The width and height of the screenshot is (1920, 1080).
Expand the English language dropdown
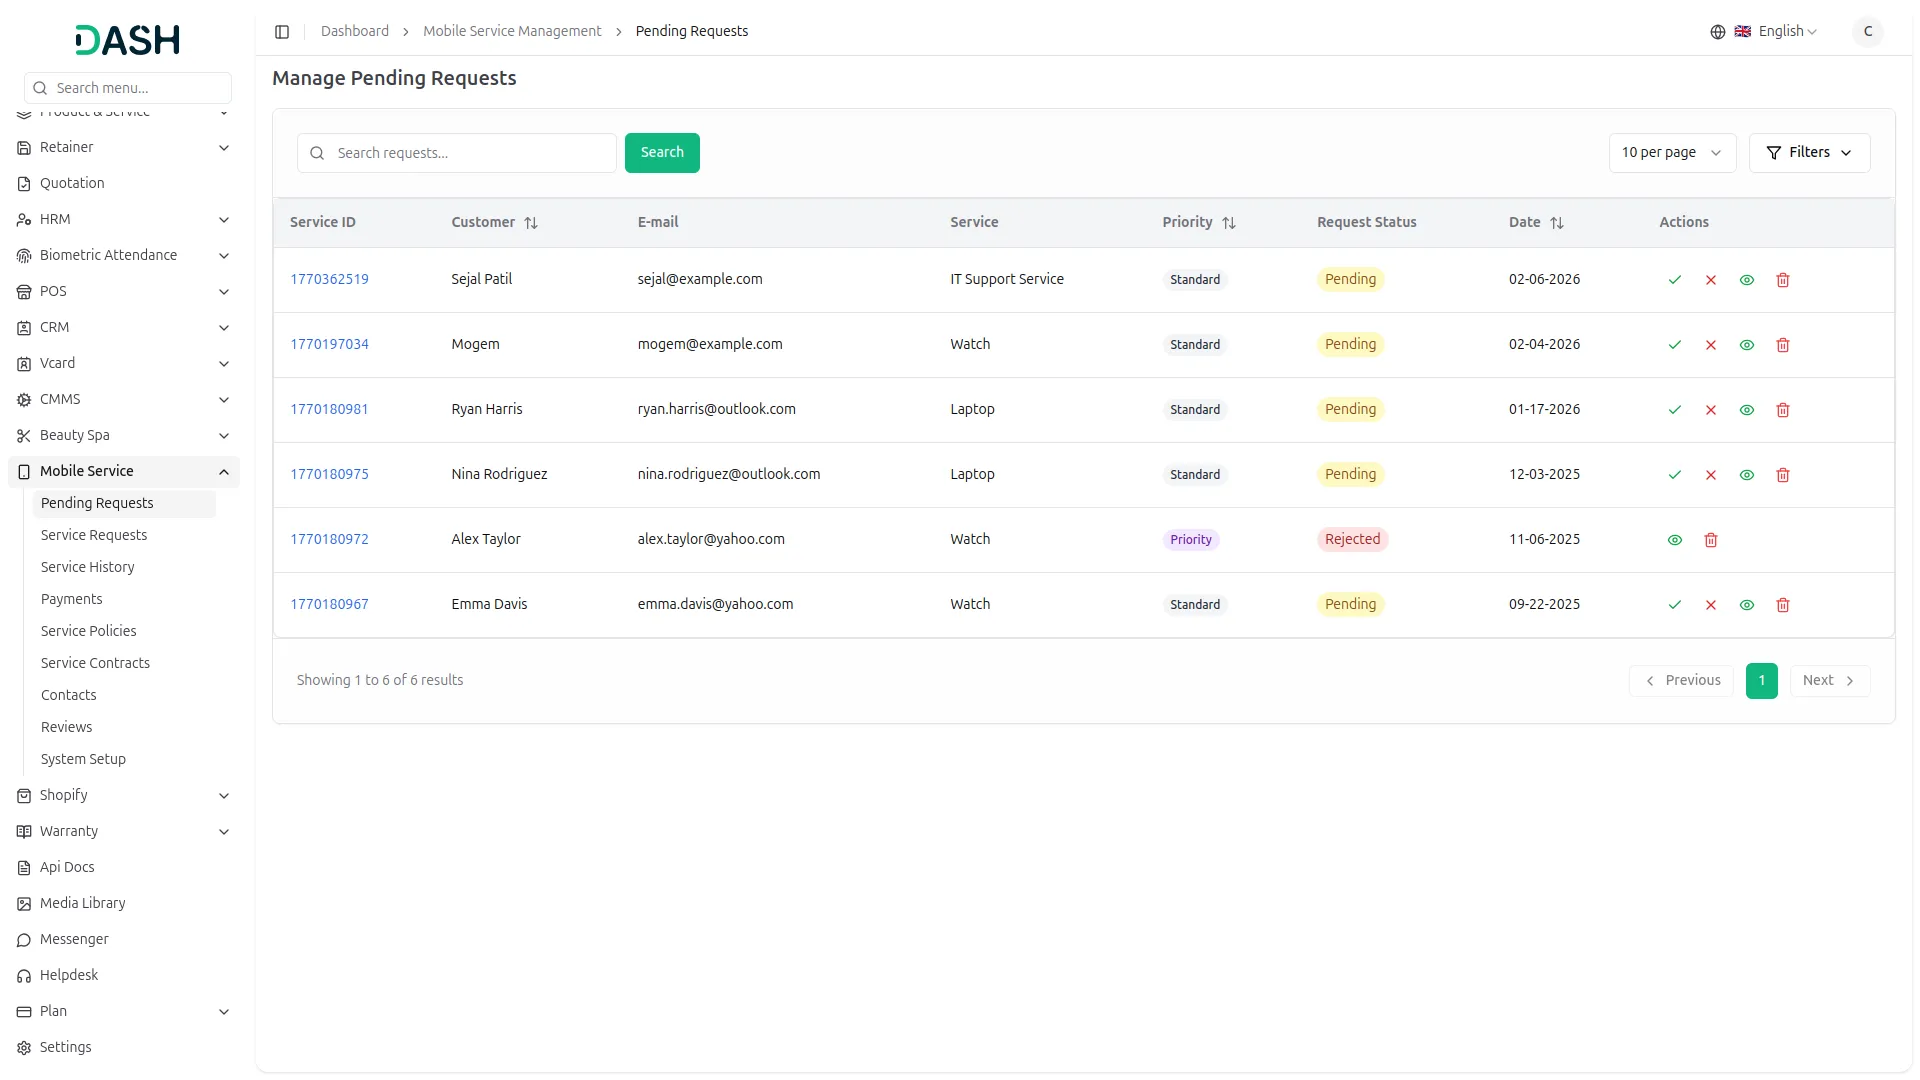pyautogui.click(x=1784, y=31)
